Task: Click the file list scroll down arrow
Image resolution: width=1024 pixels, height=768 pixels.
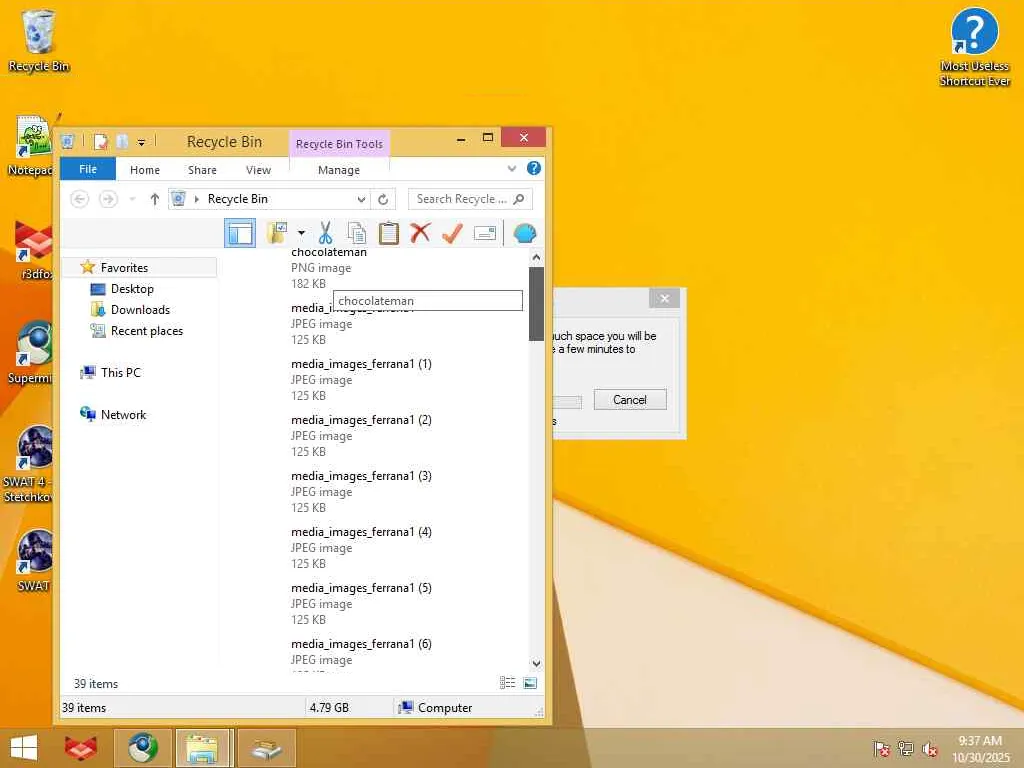Action: point(536,664)
